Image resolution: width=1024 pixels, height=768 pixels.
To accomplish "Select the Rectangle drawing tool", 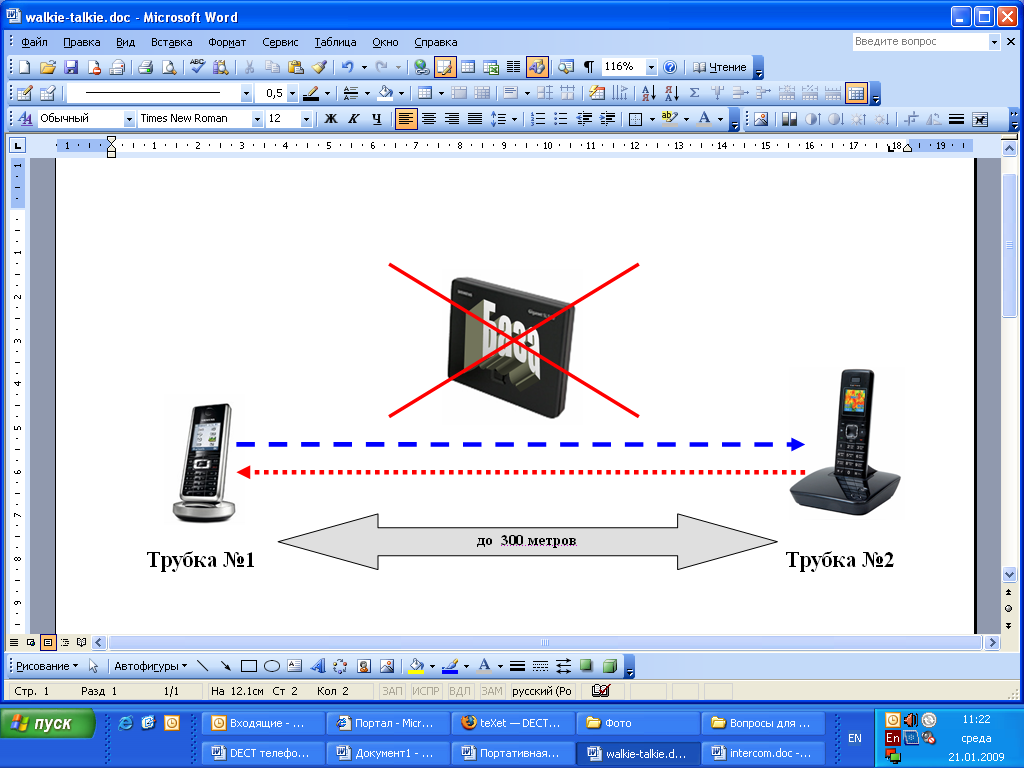I will (249, 666).
